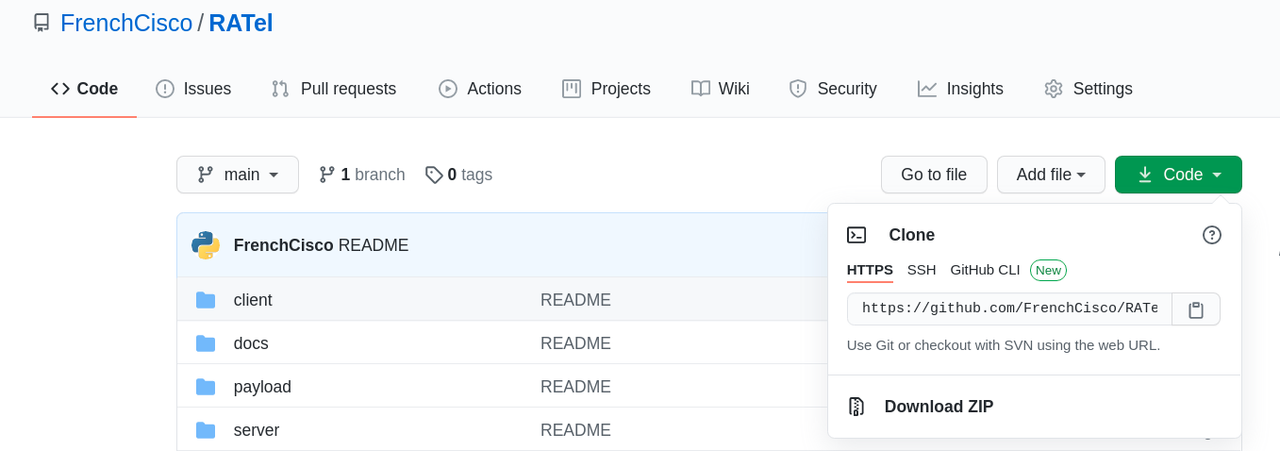Select the HTTPS clone tab
This screenshot has width=1280, height=451.
[870, 270]
